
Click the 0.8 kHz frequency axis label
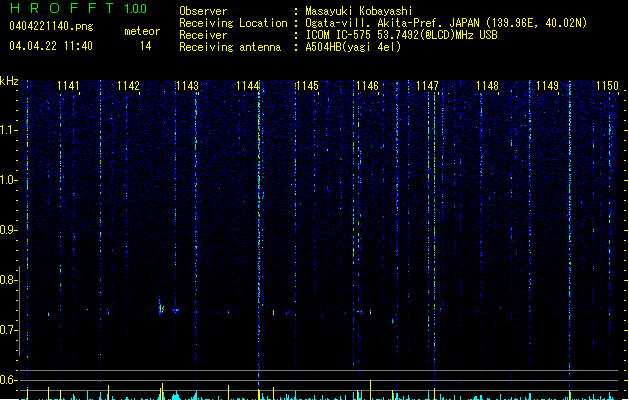7,280
